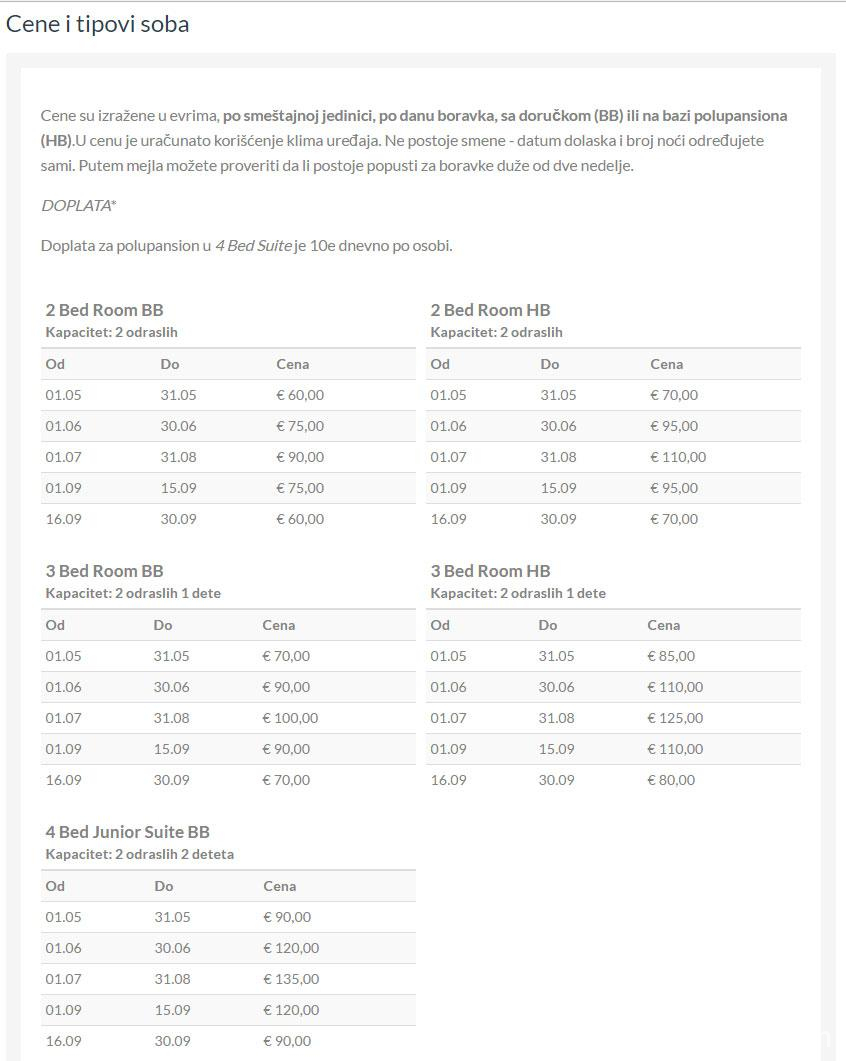The image size is (846, 1061).
Task: Click the '2 Bed Room HB' table title
Action: pos(490,310)
